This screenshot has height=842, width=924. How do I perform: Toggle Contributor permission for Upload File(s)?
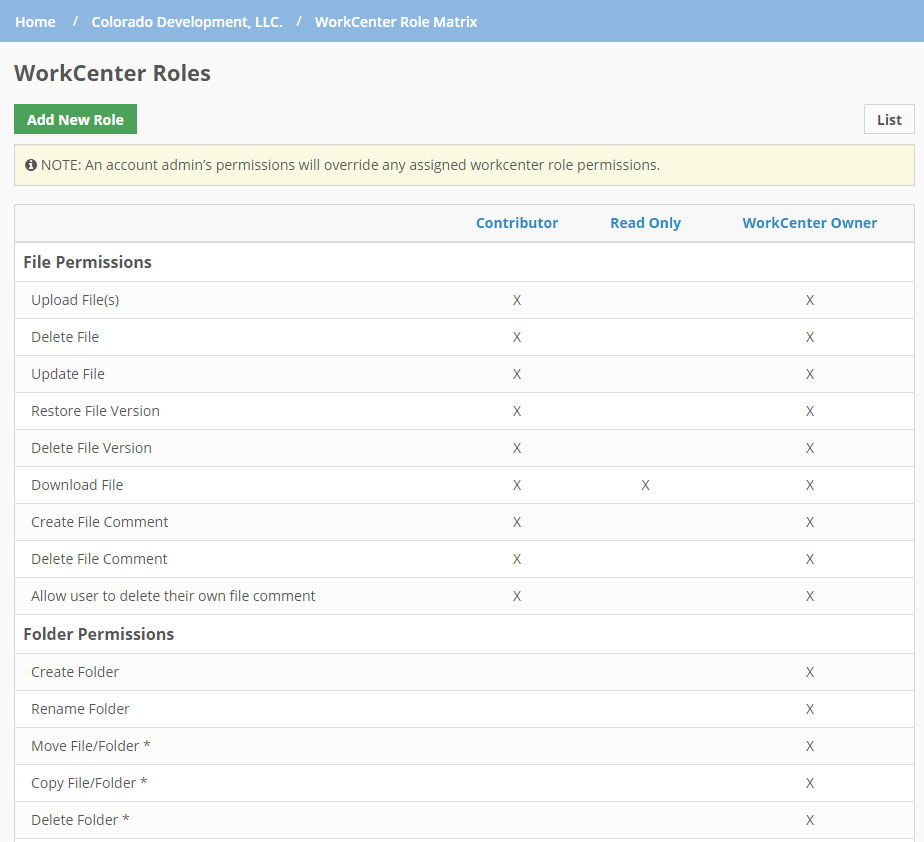[x=517, y=299]
